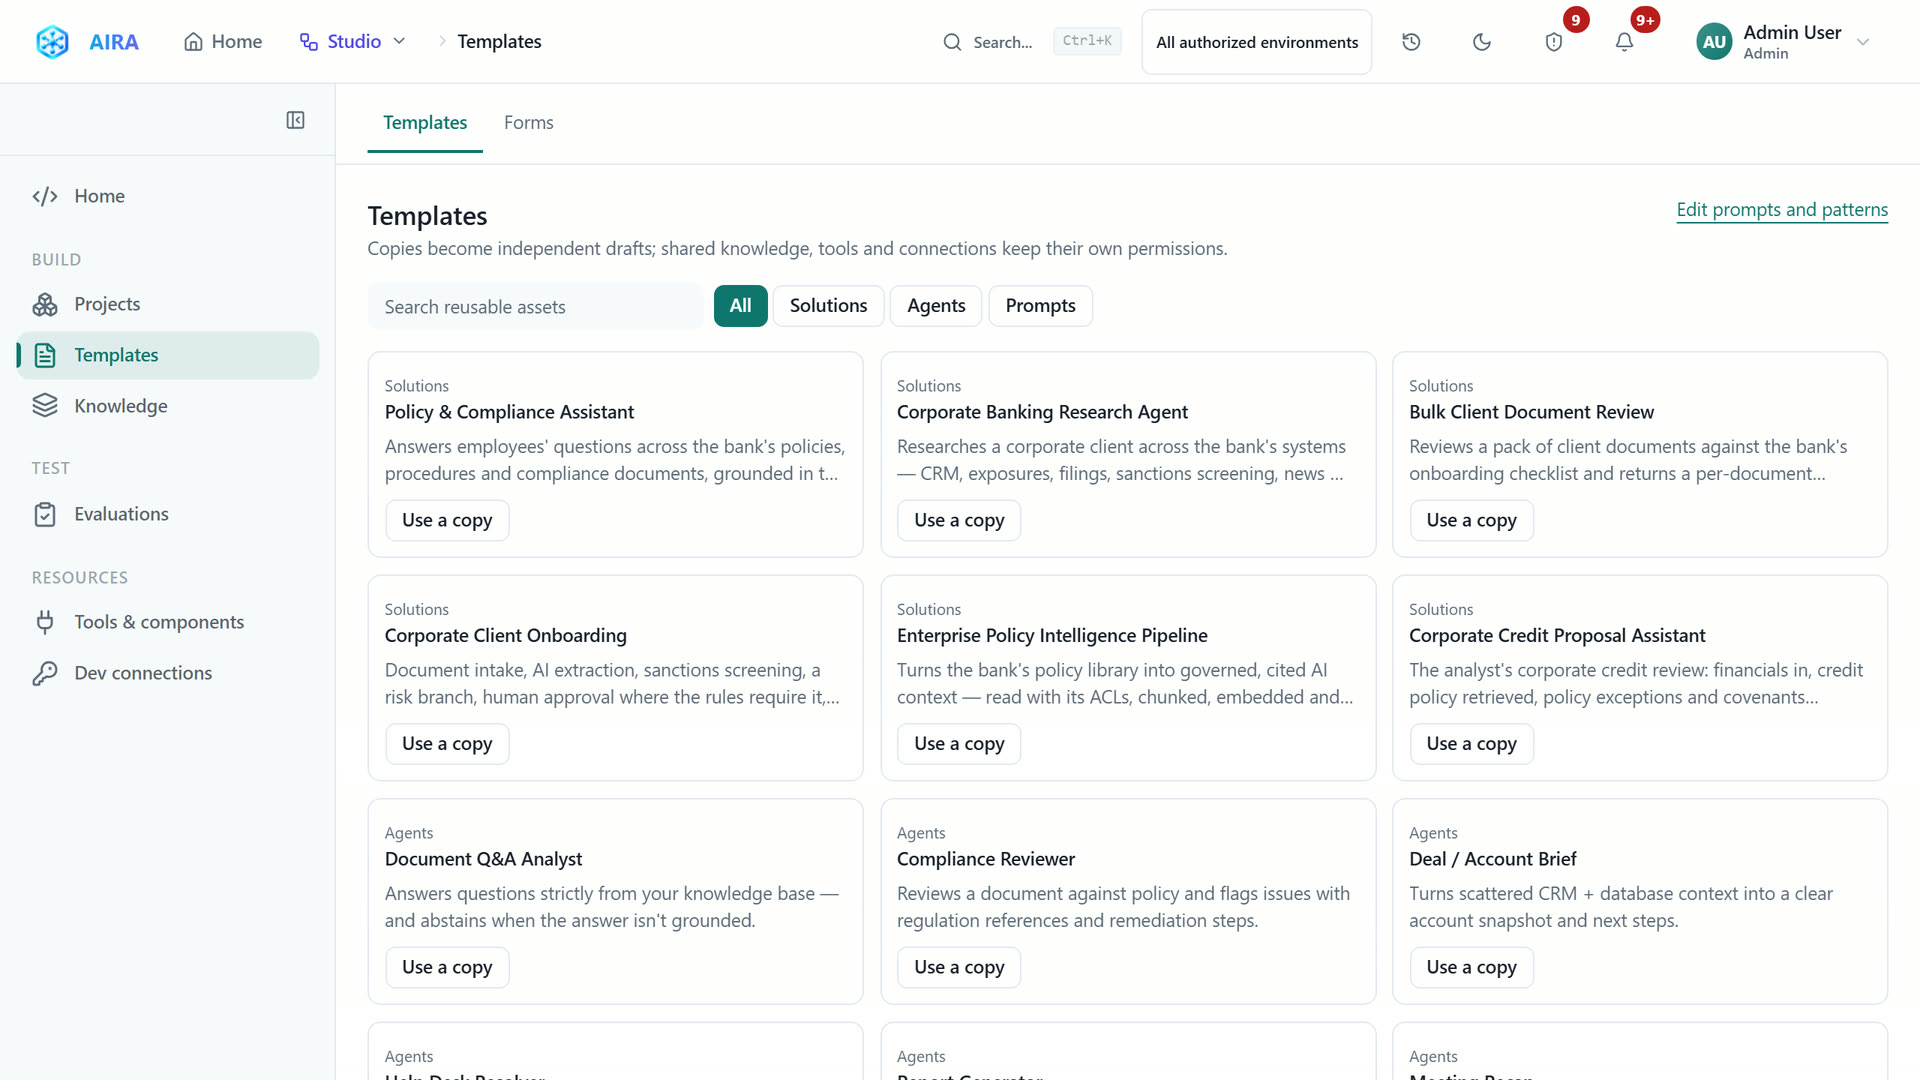This screenshot has width=1920, height=1080.
Task: Click the Templates document icon in sidebar
Action: 45,355
